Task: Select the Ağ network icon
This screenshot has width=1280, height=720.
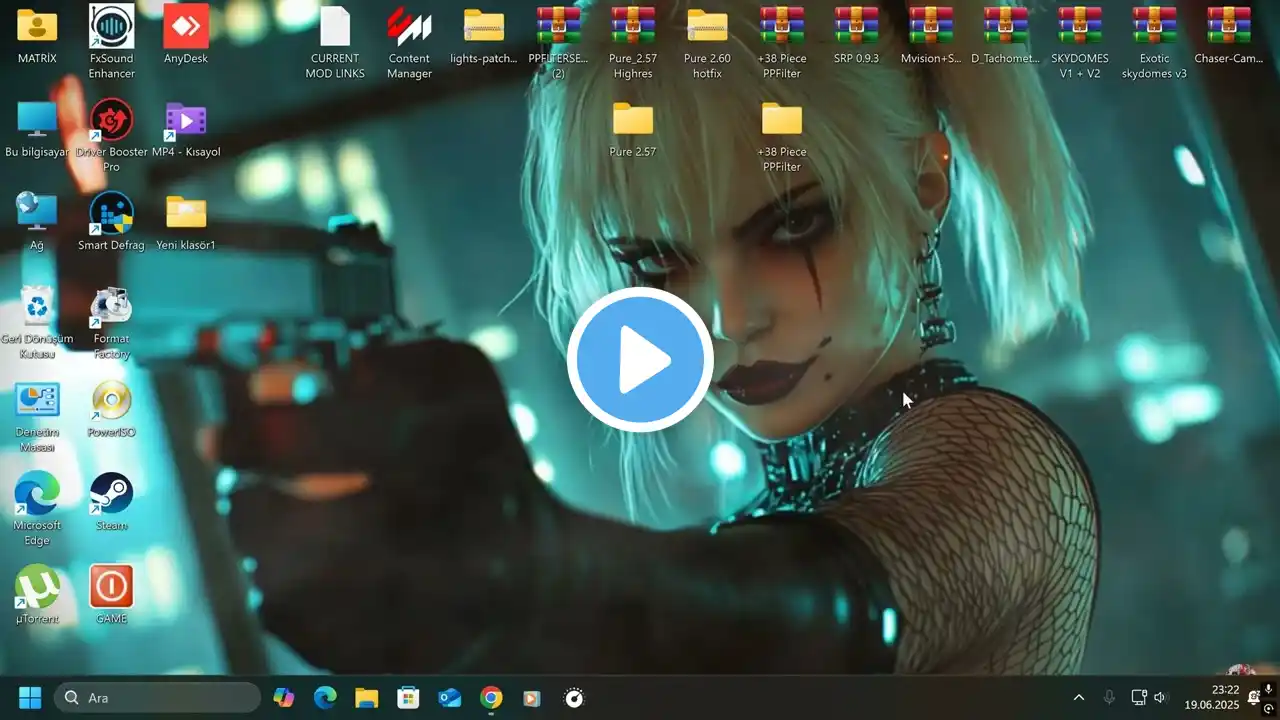Action: 37,213
